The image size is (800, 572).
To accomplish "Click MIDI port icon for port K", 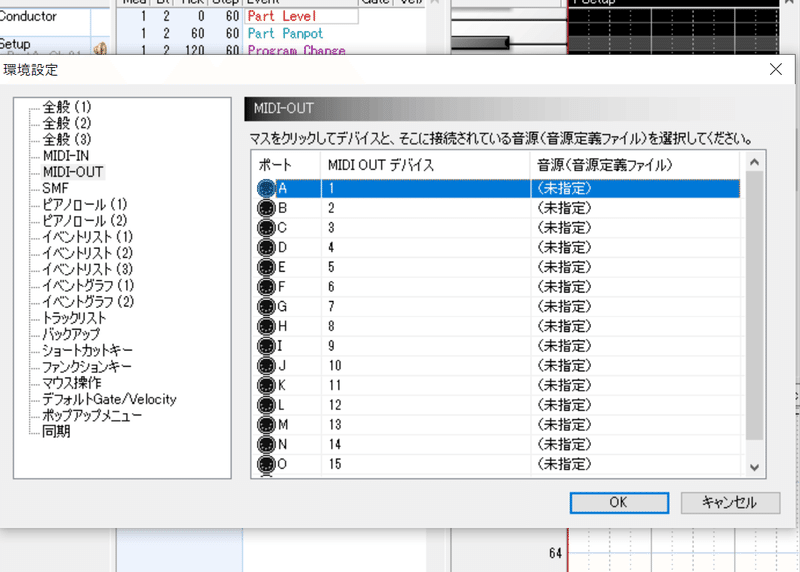I will pyautogui.click(x=266, y=385).
